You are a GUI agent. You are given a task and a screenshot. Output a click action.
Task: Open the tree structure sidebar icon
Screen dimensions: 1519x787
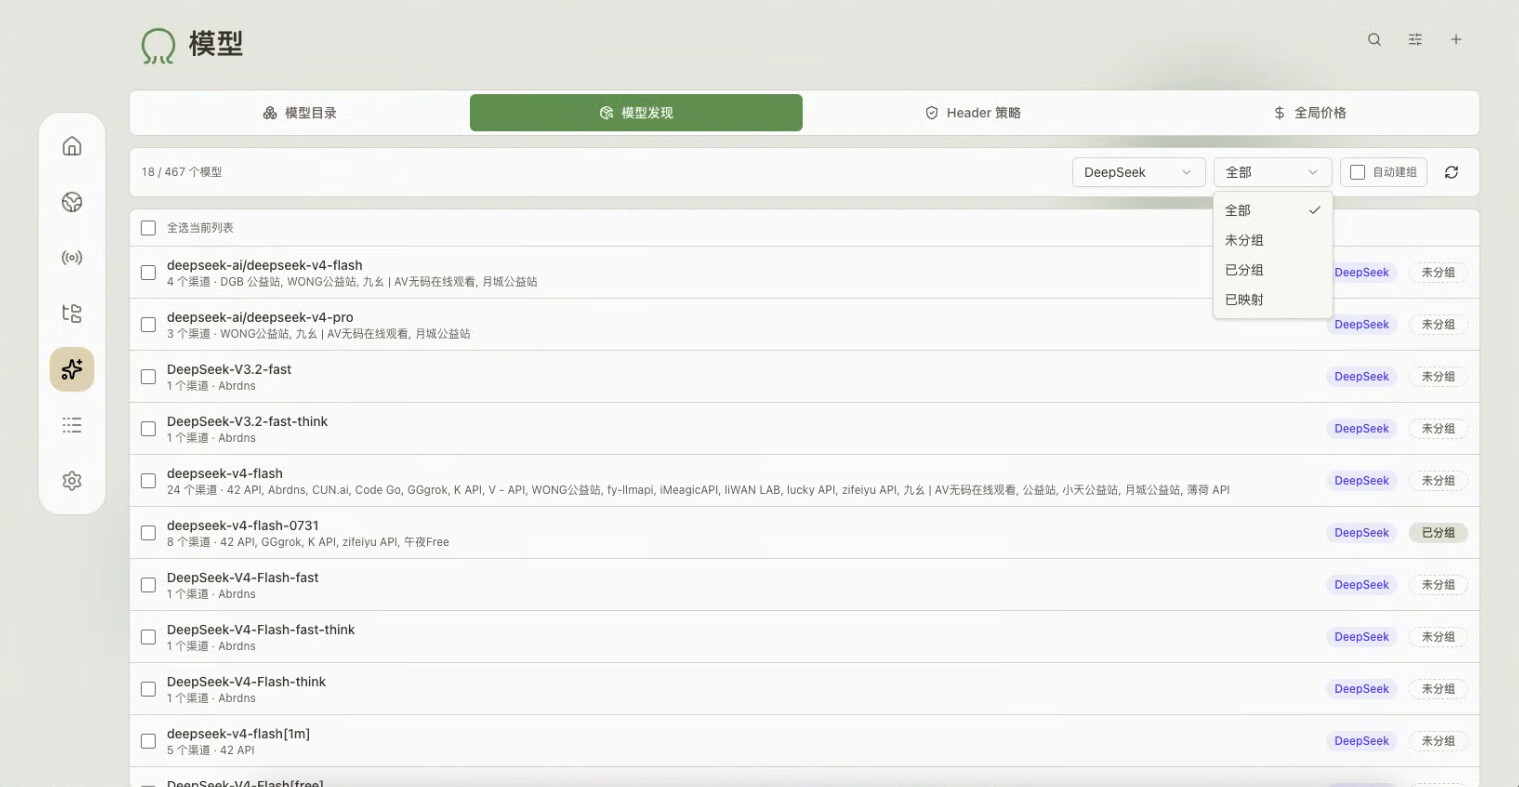click(72, 313)
